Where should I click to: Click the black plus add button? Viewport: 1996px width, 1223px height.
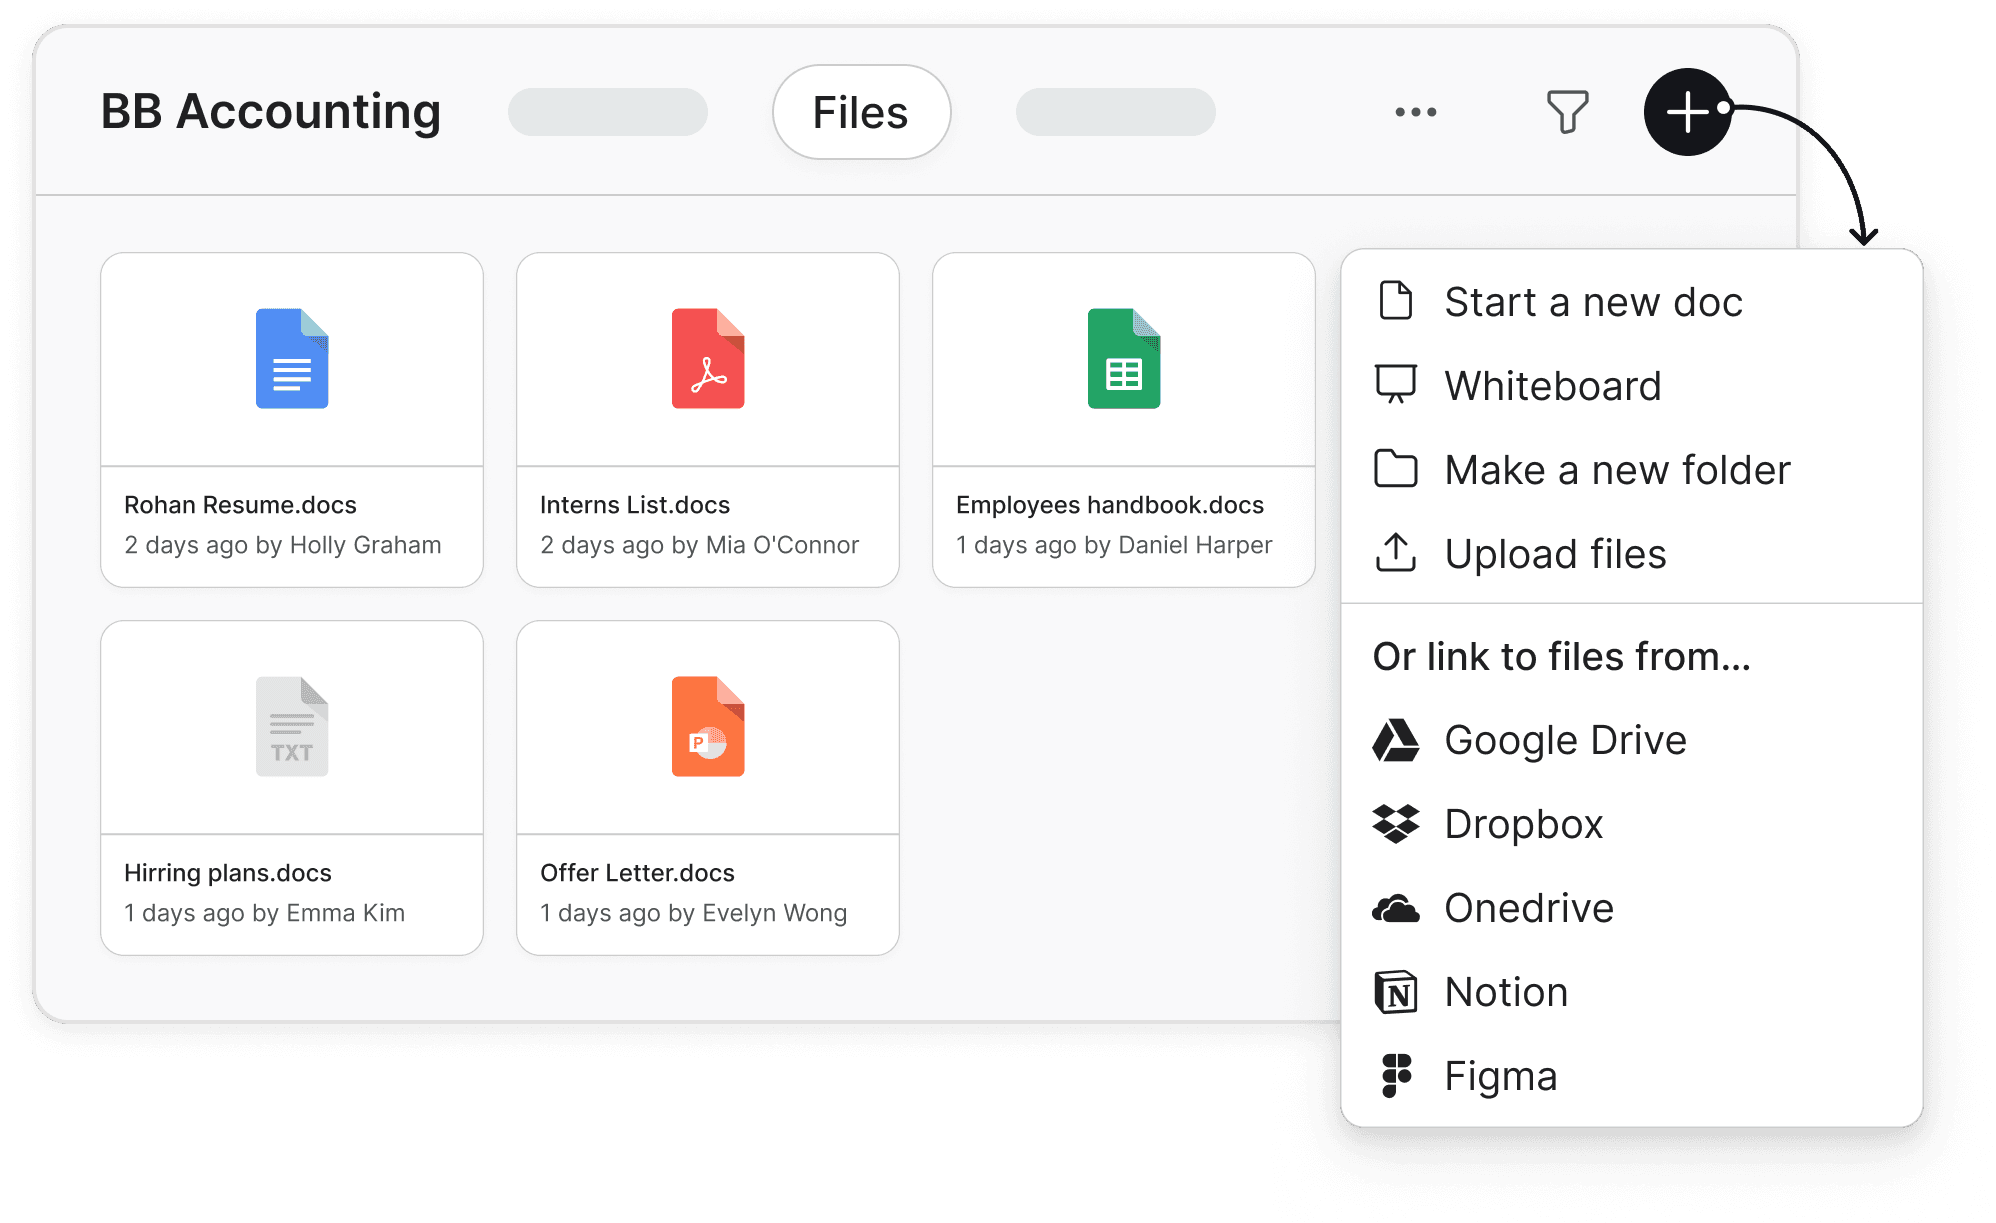click(x=1687, y=112)
